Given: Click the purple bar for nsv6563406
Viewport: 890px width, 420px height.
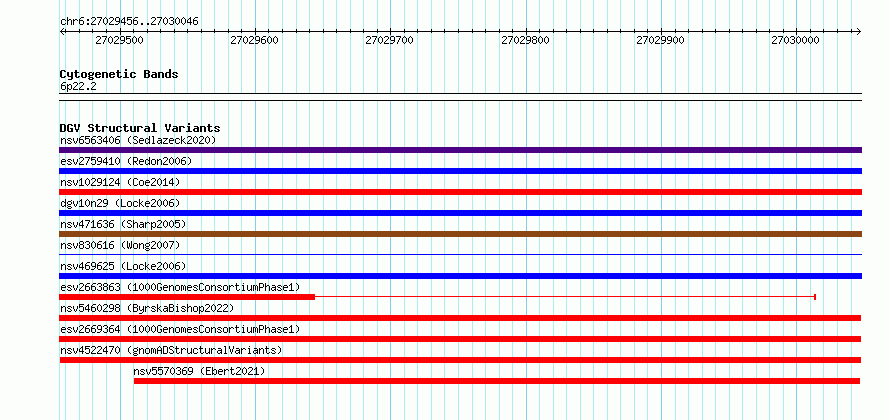Looking at the screenshot, I should (x=460, y=150).
